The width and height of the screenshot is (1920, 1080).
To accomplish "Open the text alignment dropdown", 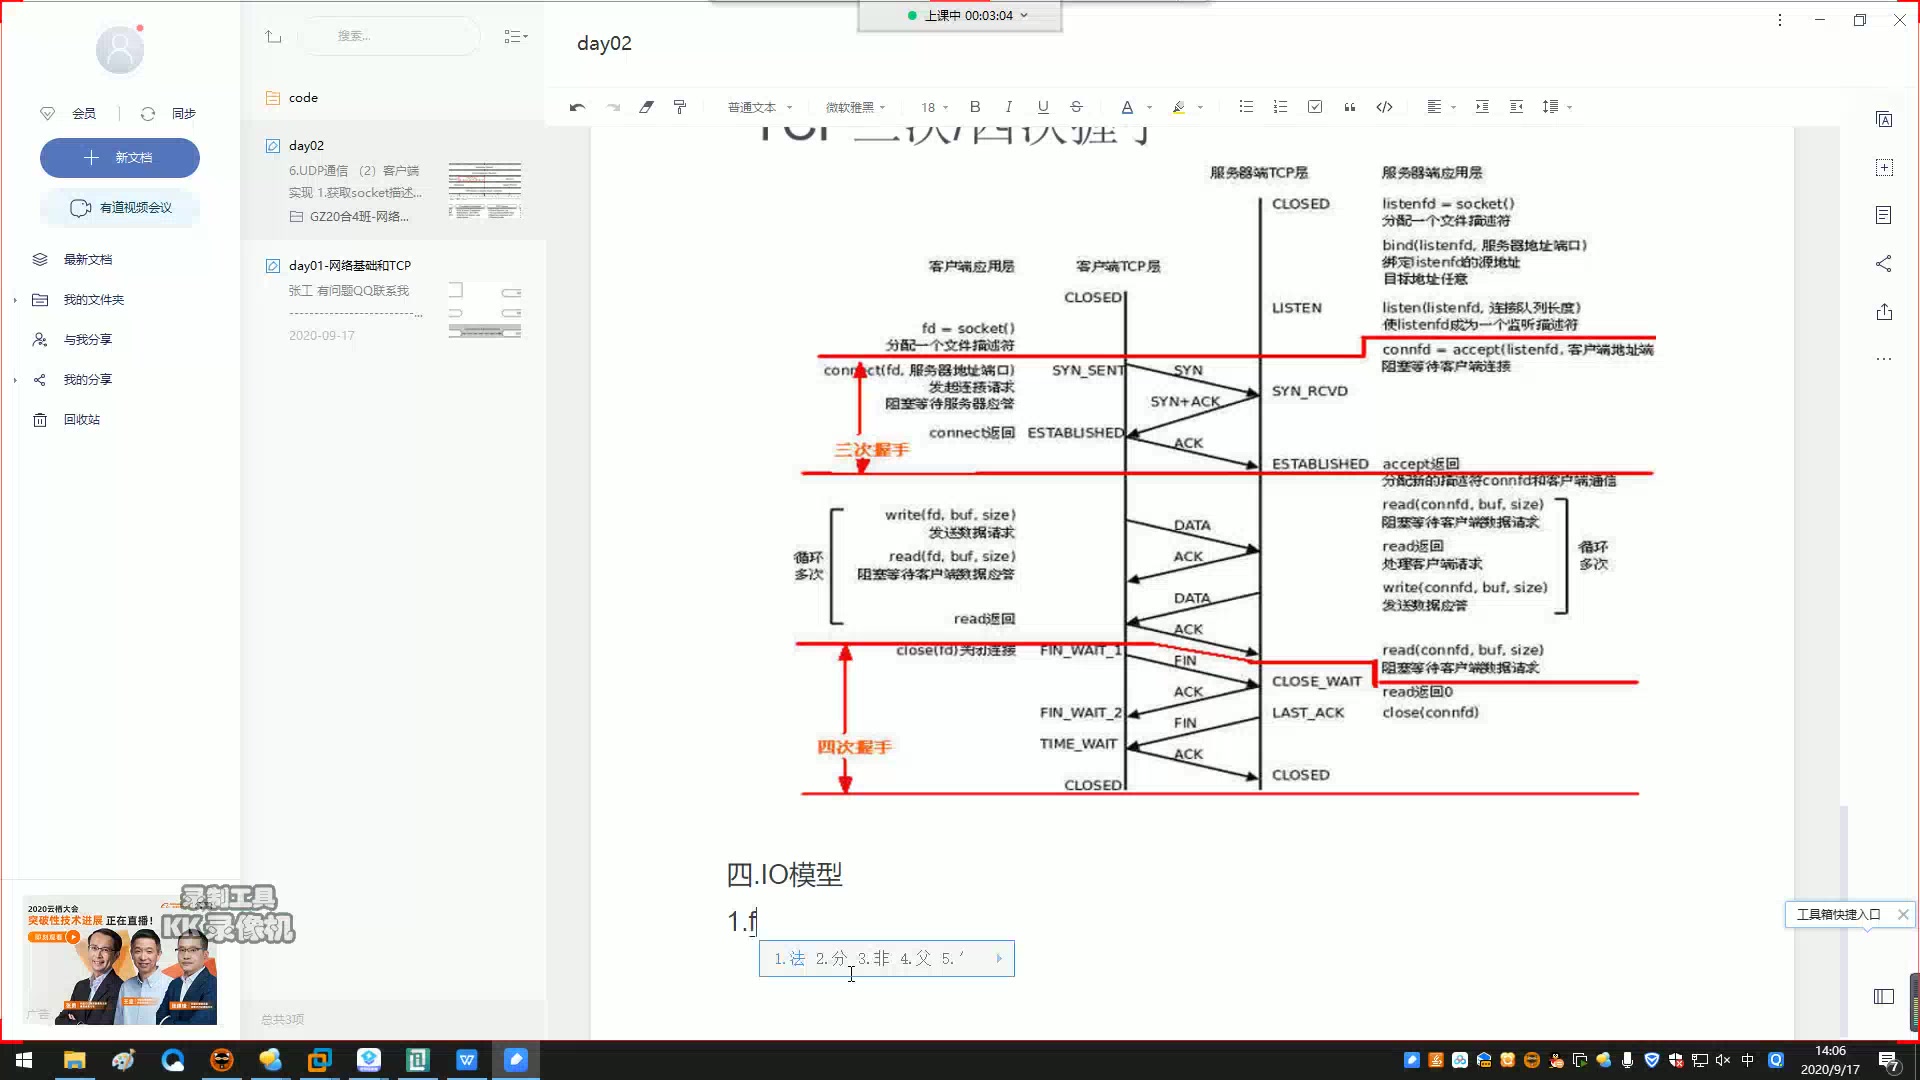I will click(1441, 107).
